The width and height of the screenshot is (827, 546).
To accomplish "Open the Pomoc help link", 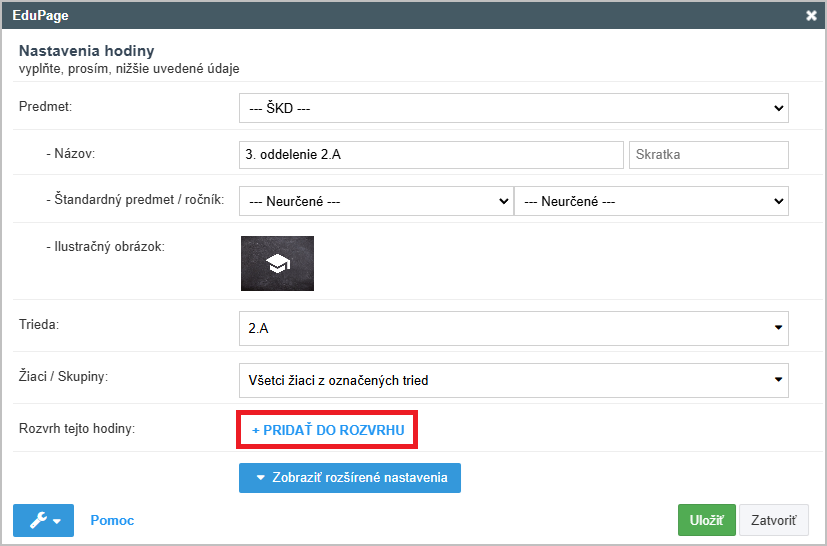I will click(x=112, y=521).
